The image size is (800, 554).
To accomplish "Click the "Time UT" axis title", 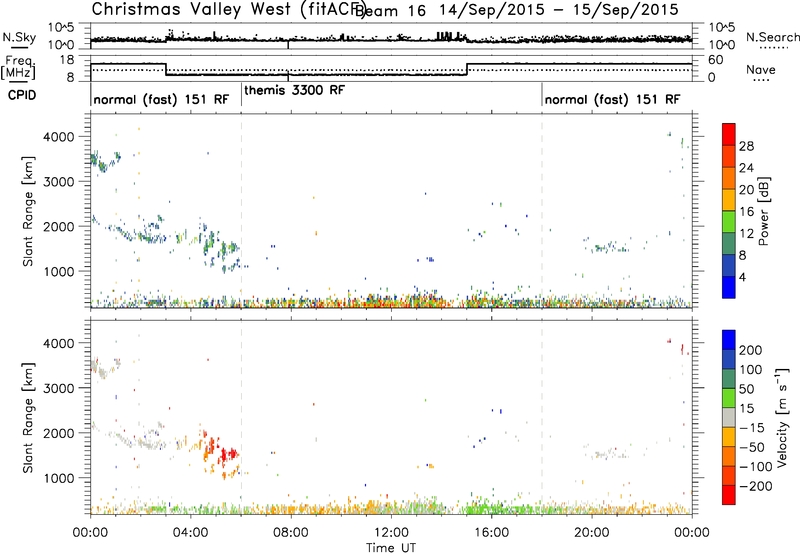I will point(391,548).
